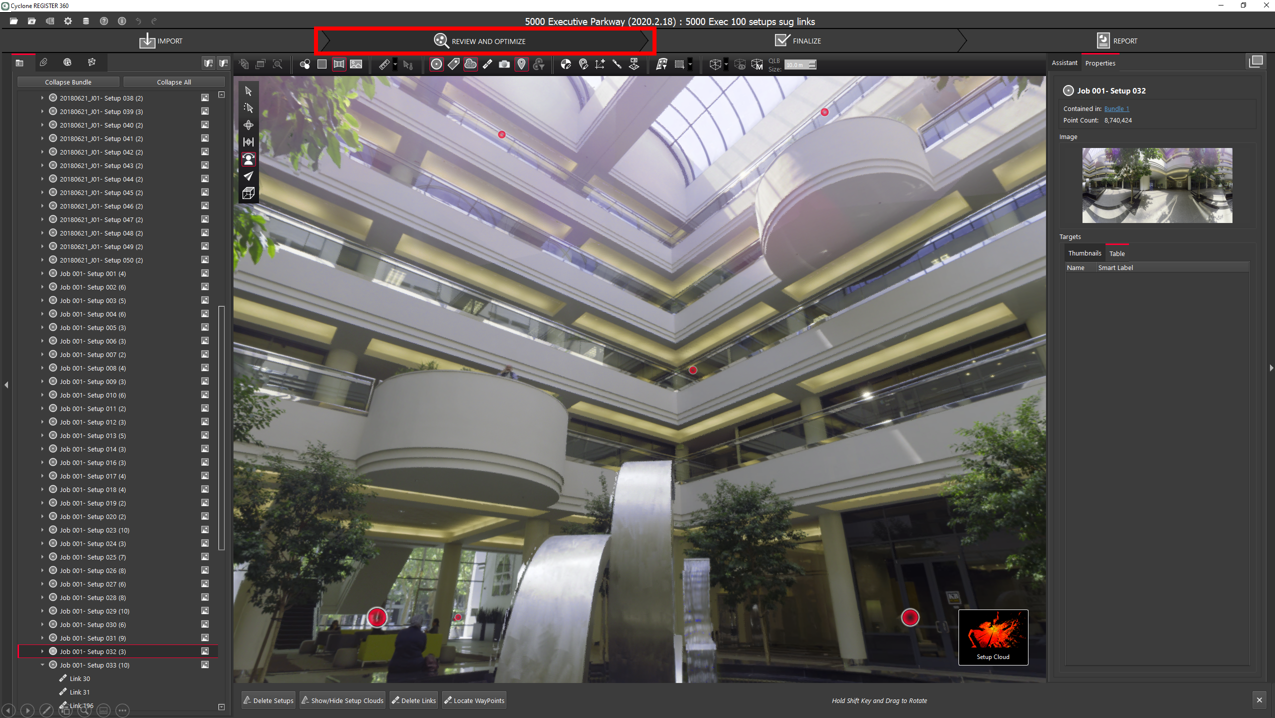Collapse Job 001- Setup 033 tree node
The width and height of the screenshot is (1275, 718).
(x=43, y=665)
